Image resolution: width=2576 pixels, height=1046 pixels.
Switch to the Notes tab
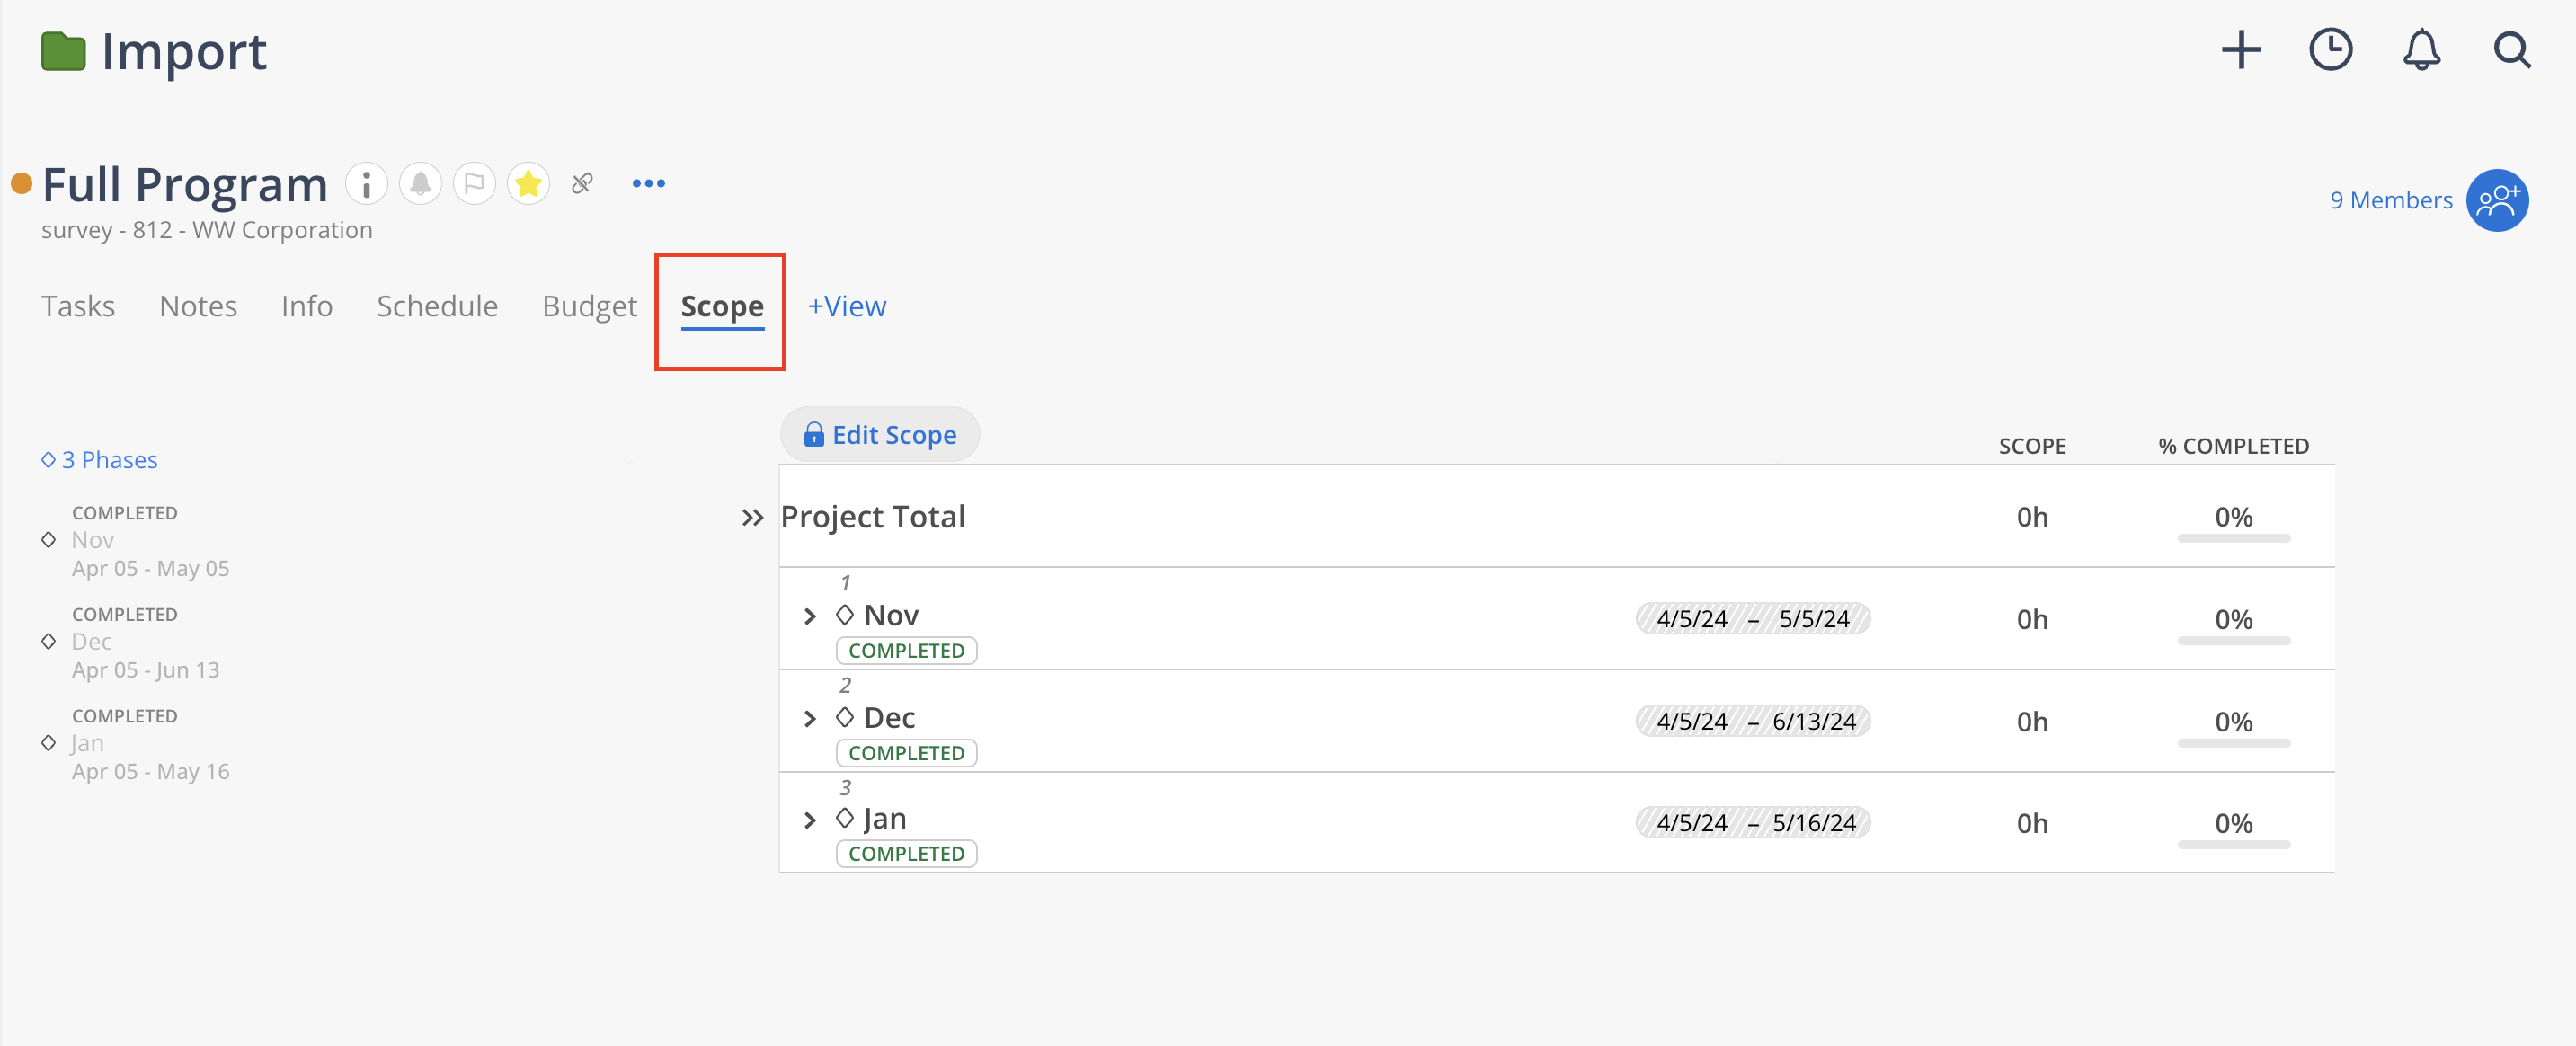[198, 306]
